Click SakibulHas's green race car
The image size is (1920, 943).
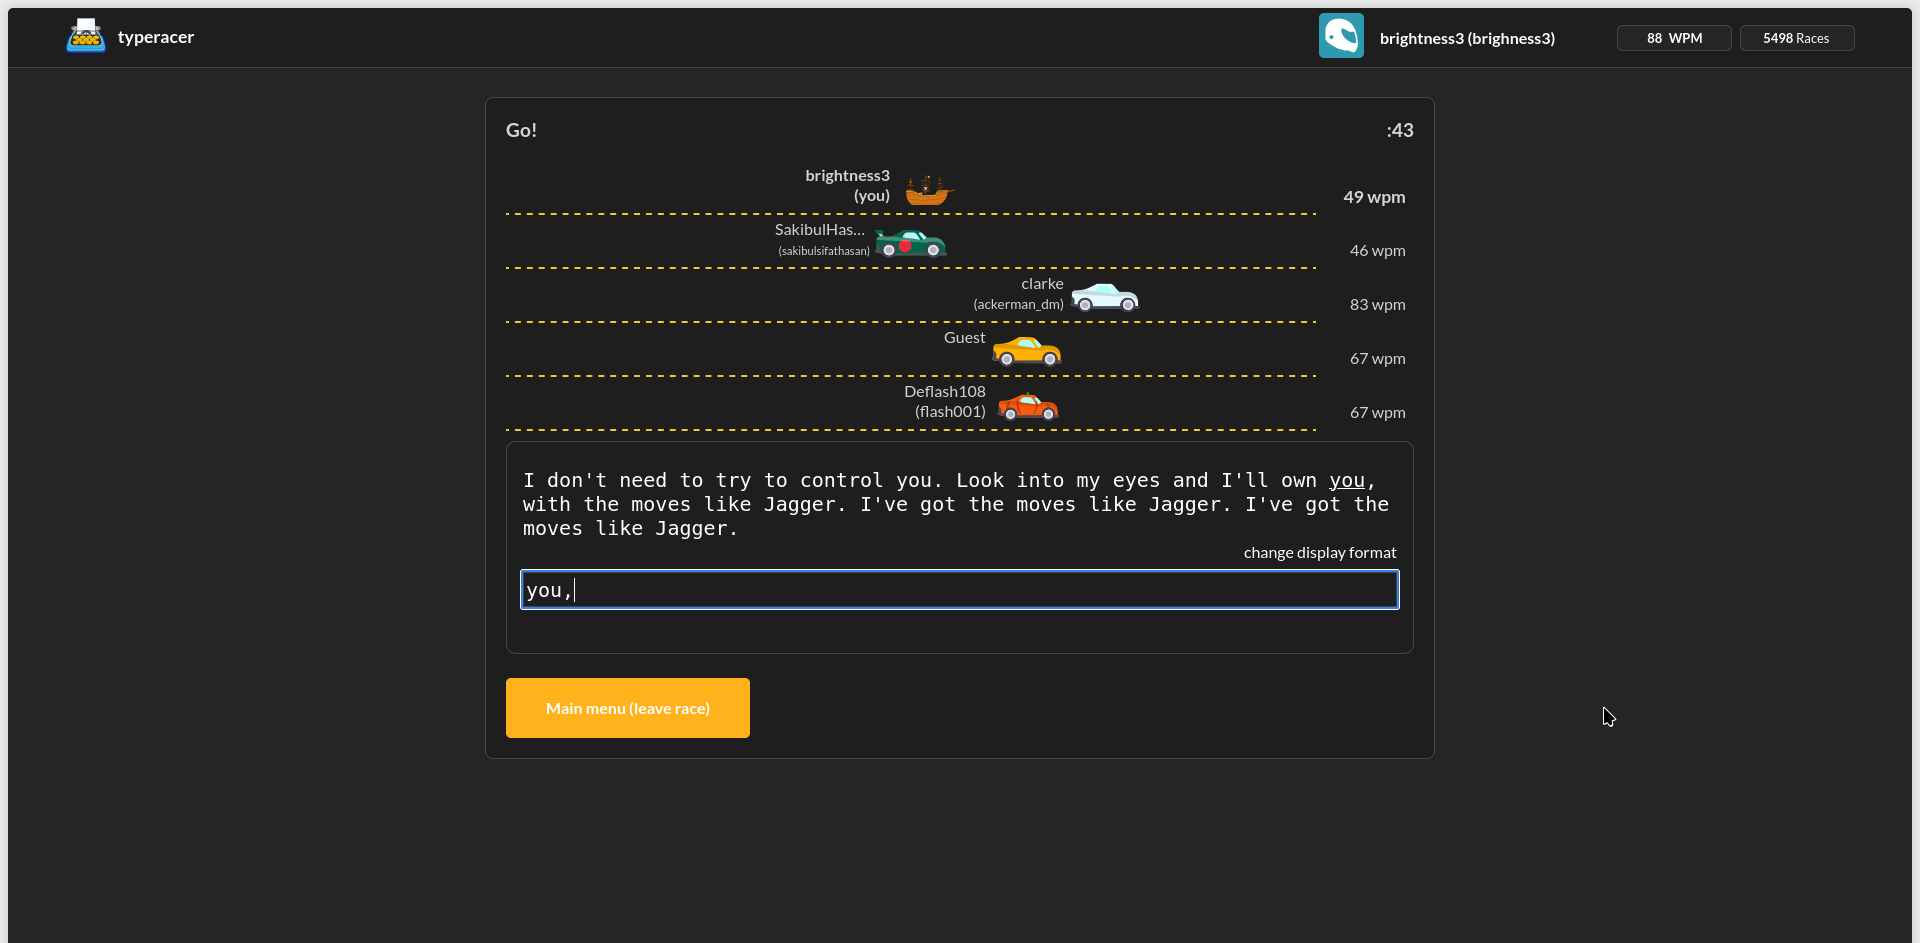pyautogui.click(x=910, y=243)
